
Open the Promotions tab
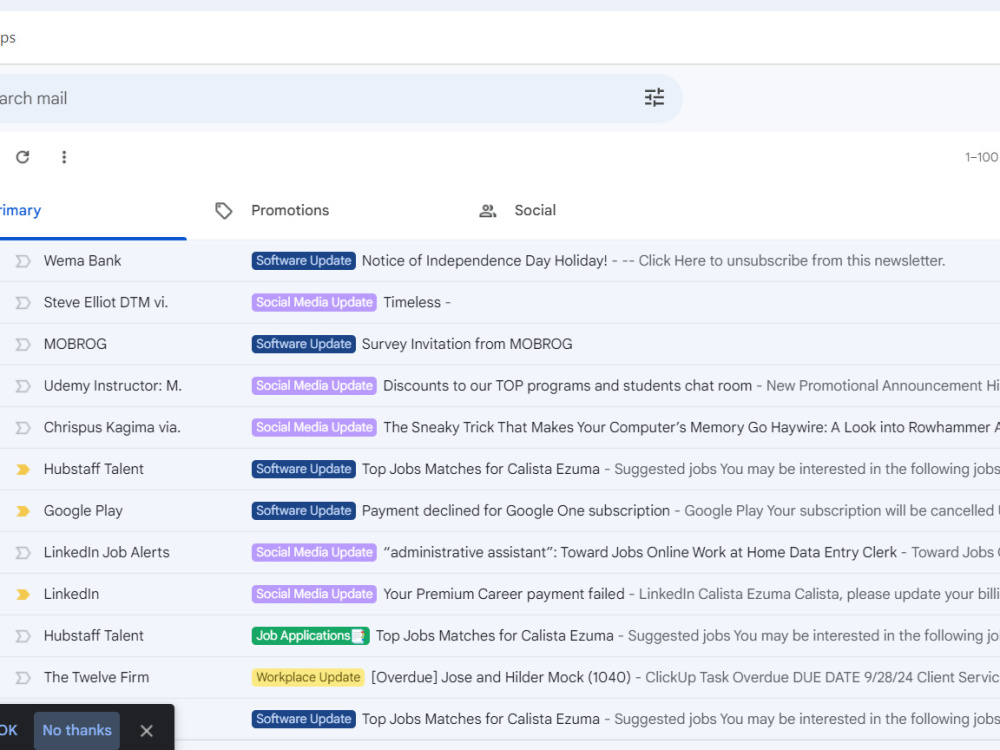pos(290,210)
